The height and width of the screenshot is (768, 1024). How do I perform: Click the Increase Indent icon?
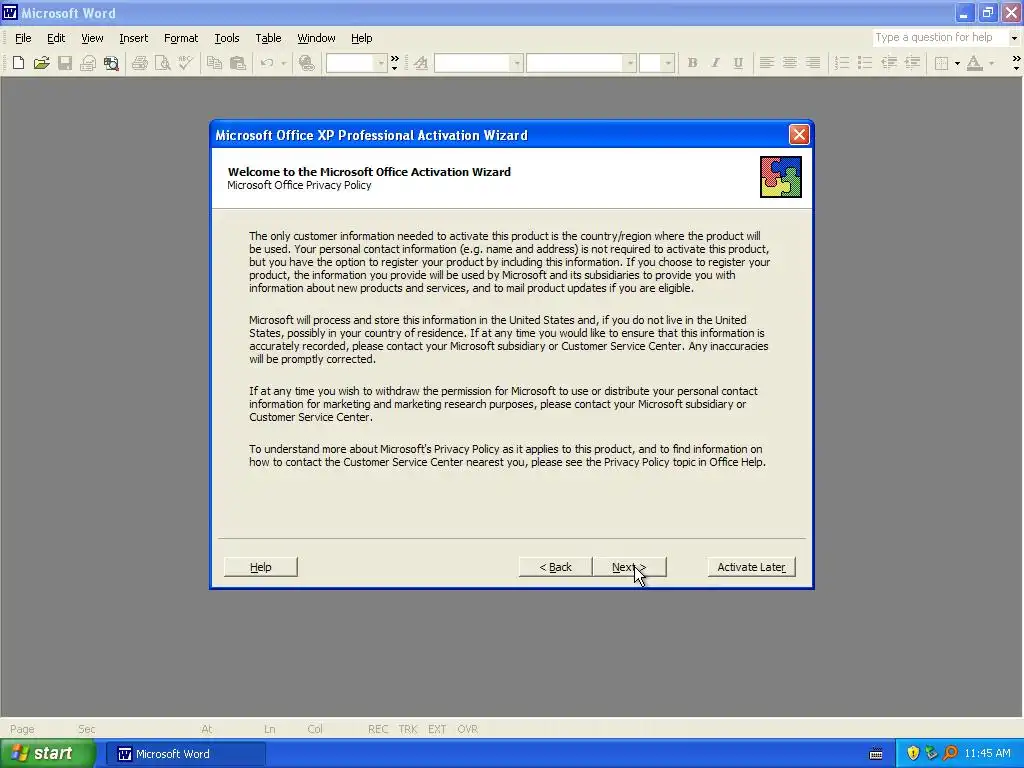coord(912,63)
